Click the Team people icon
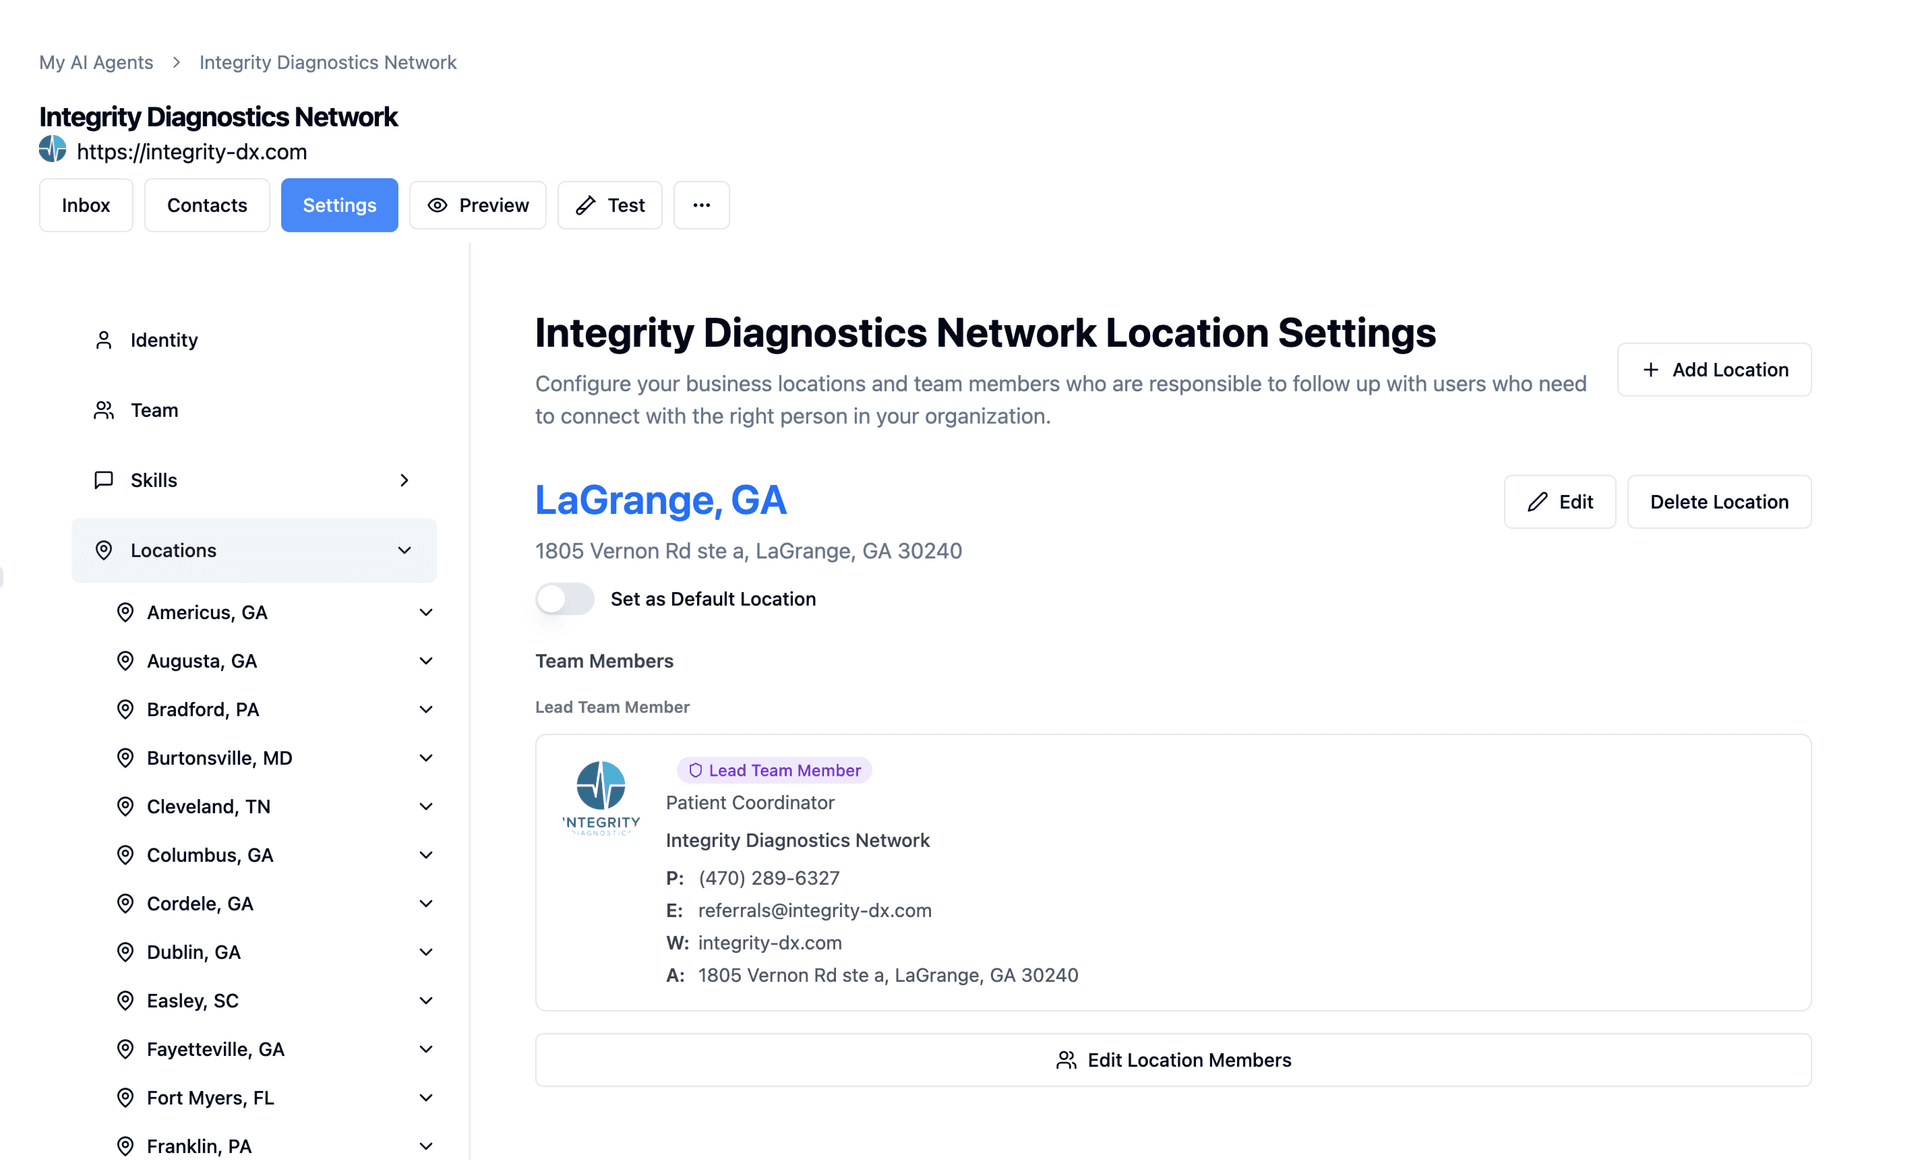Screen dimensions: 1920x1160 (x=104, y=410)
